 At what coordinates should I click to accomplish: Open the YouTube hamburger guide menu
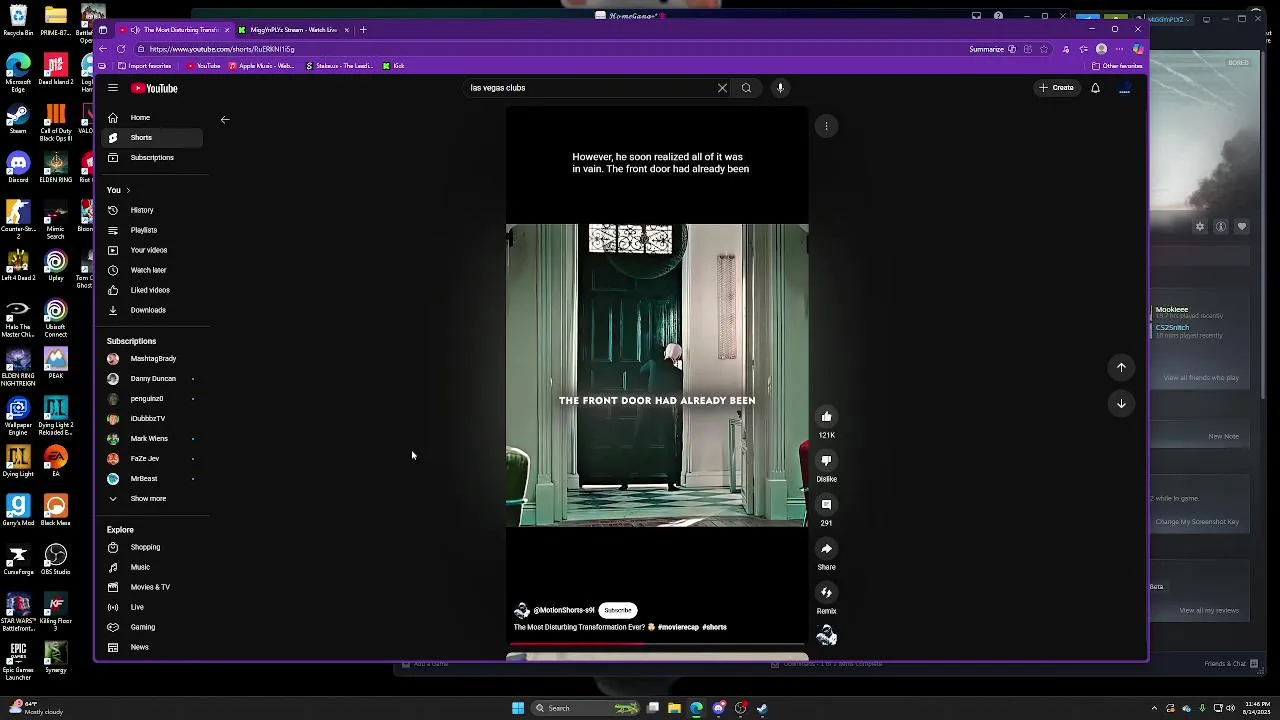[x=113, y=88]
